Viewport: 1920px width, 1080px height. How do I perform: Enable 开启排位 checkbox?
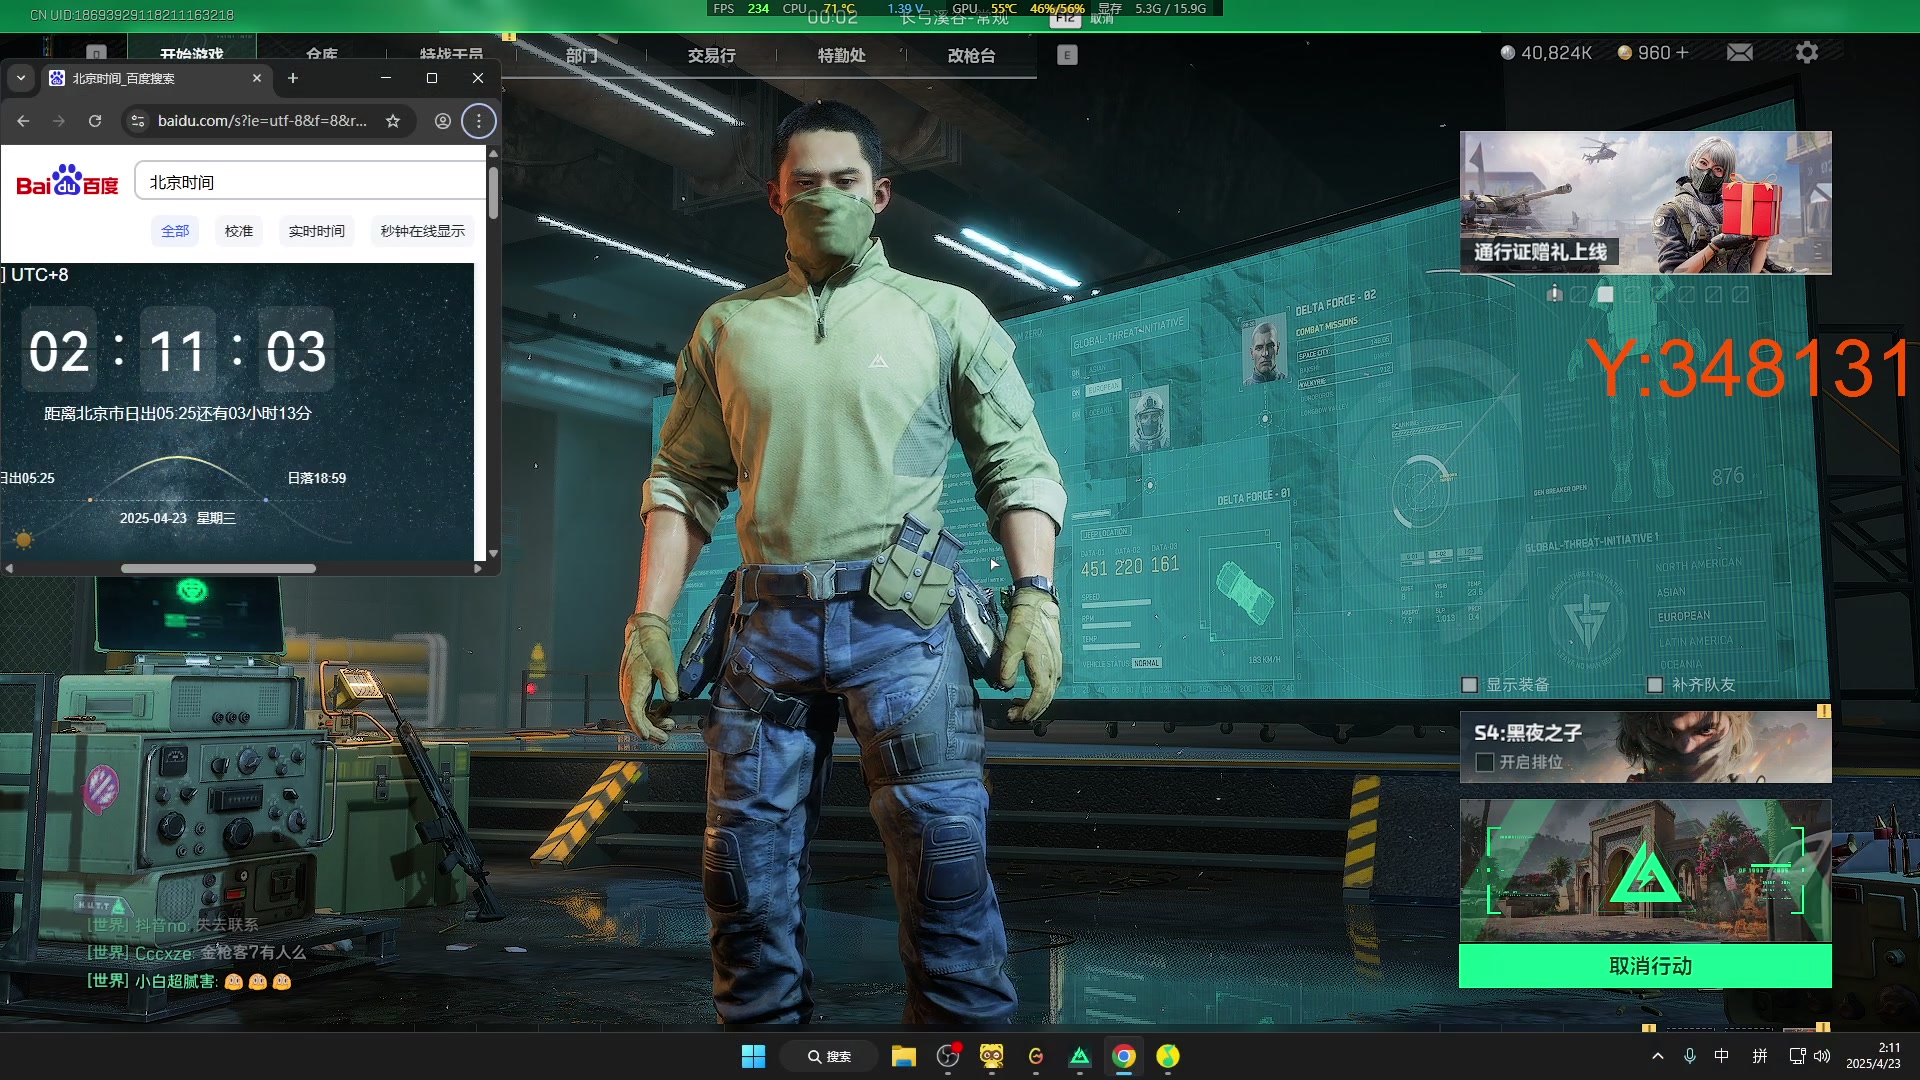(1485, 762)
